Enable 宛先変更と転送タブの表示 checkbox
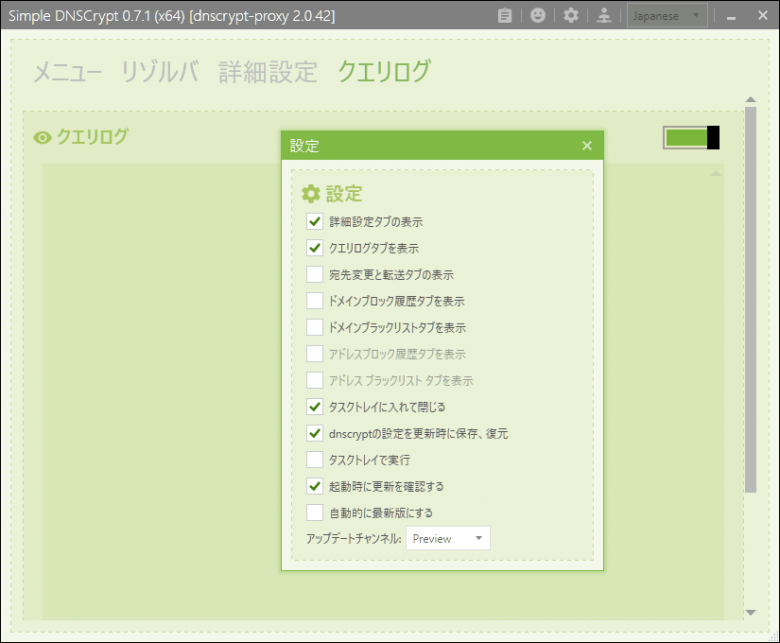Image resolution: width=780 pixels, height=643 pixels. tap(314, 274)
